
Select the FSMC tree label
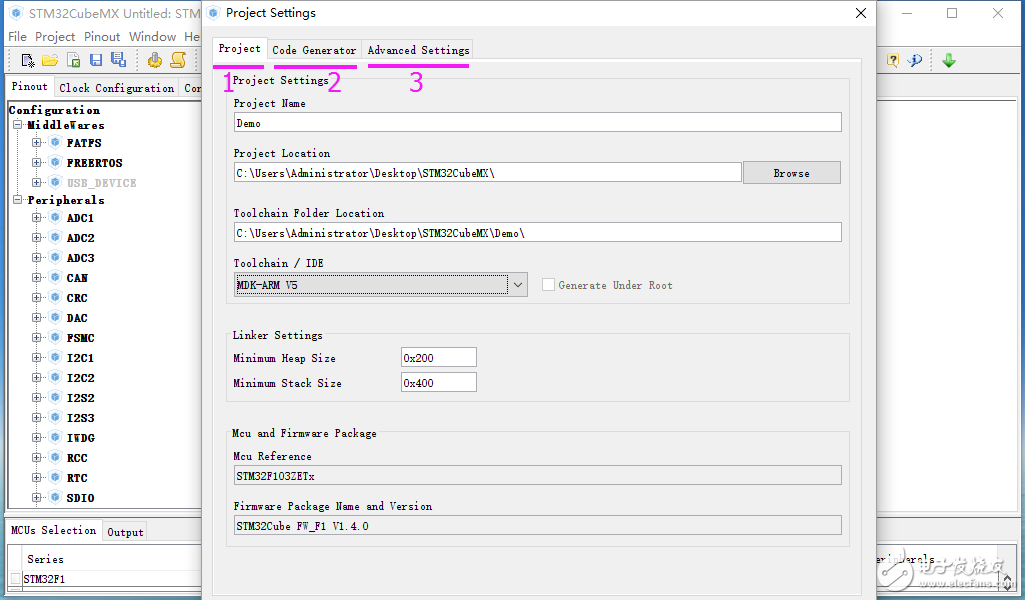(80, 338)
